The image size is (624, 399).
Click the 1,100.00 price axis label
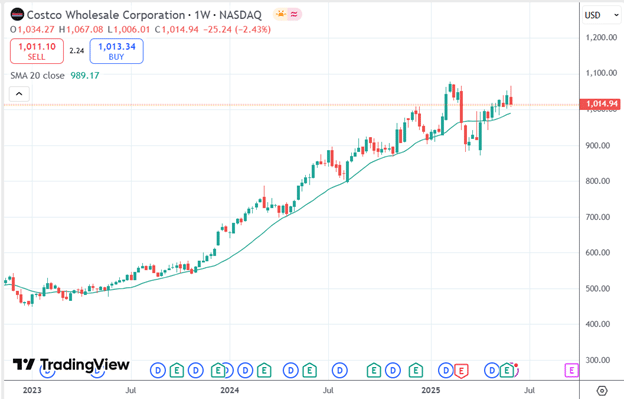point(601,73)
